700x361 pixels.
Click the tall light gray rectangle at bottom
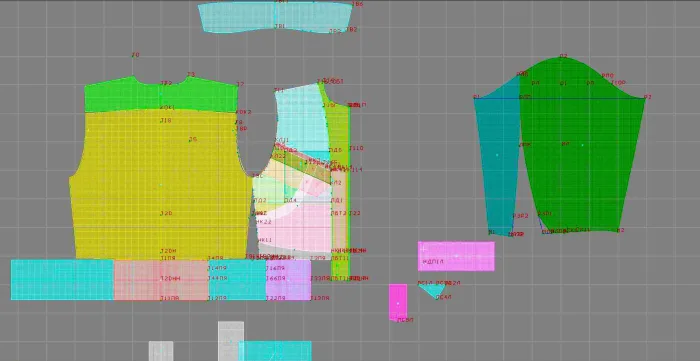pyautogui.click(x=231, y=340)
